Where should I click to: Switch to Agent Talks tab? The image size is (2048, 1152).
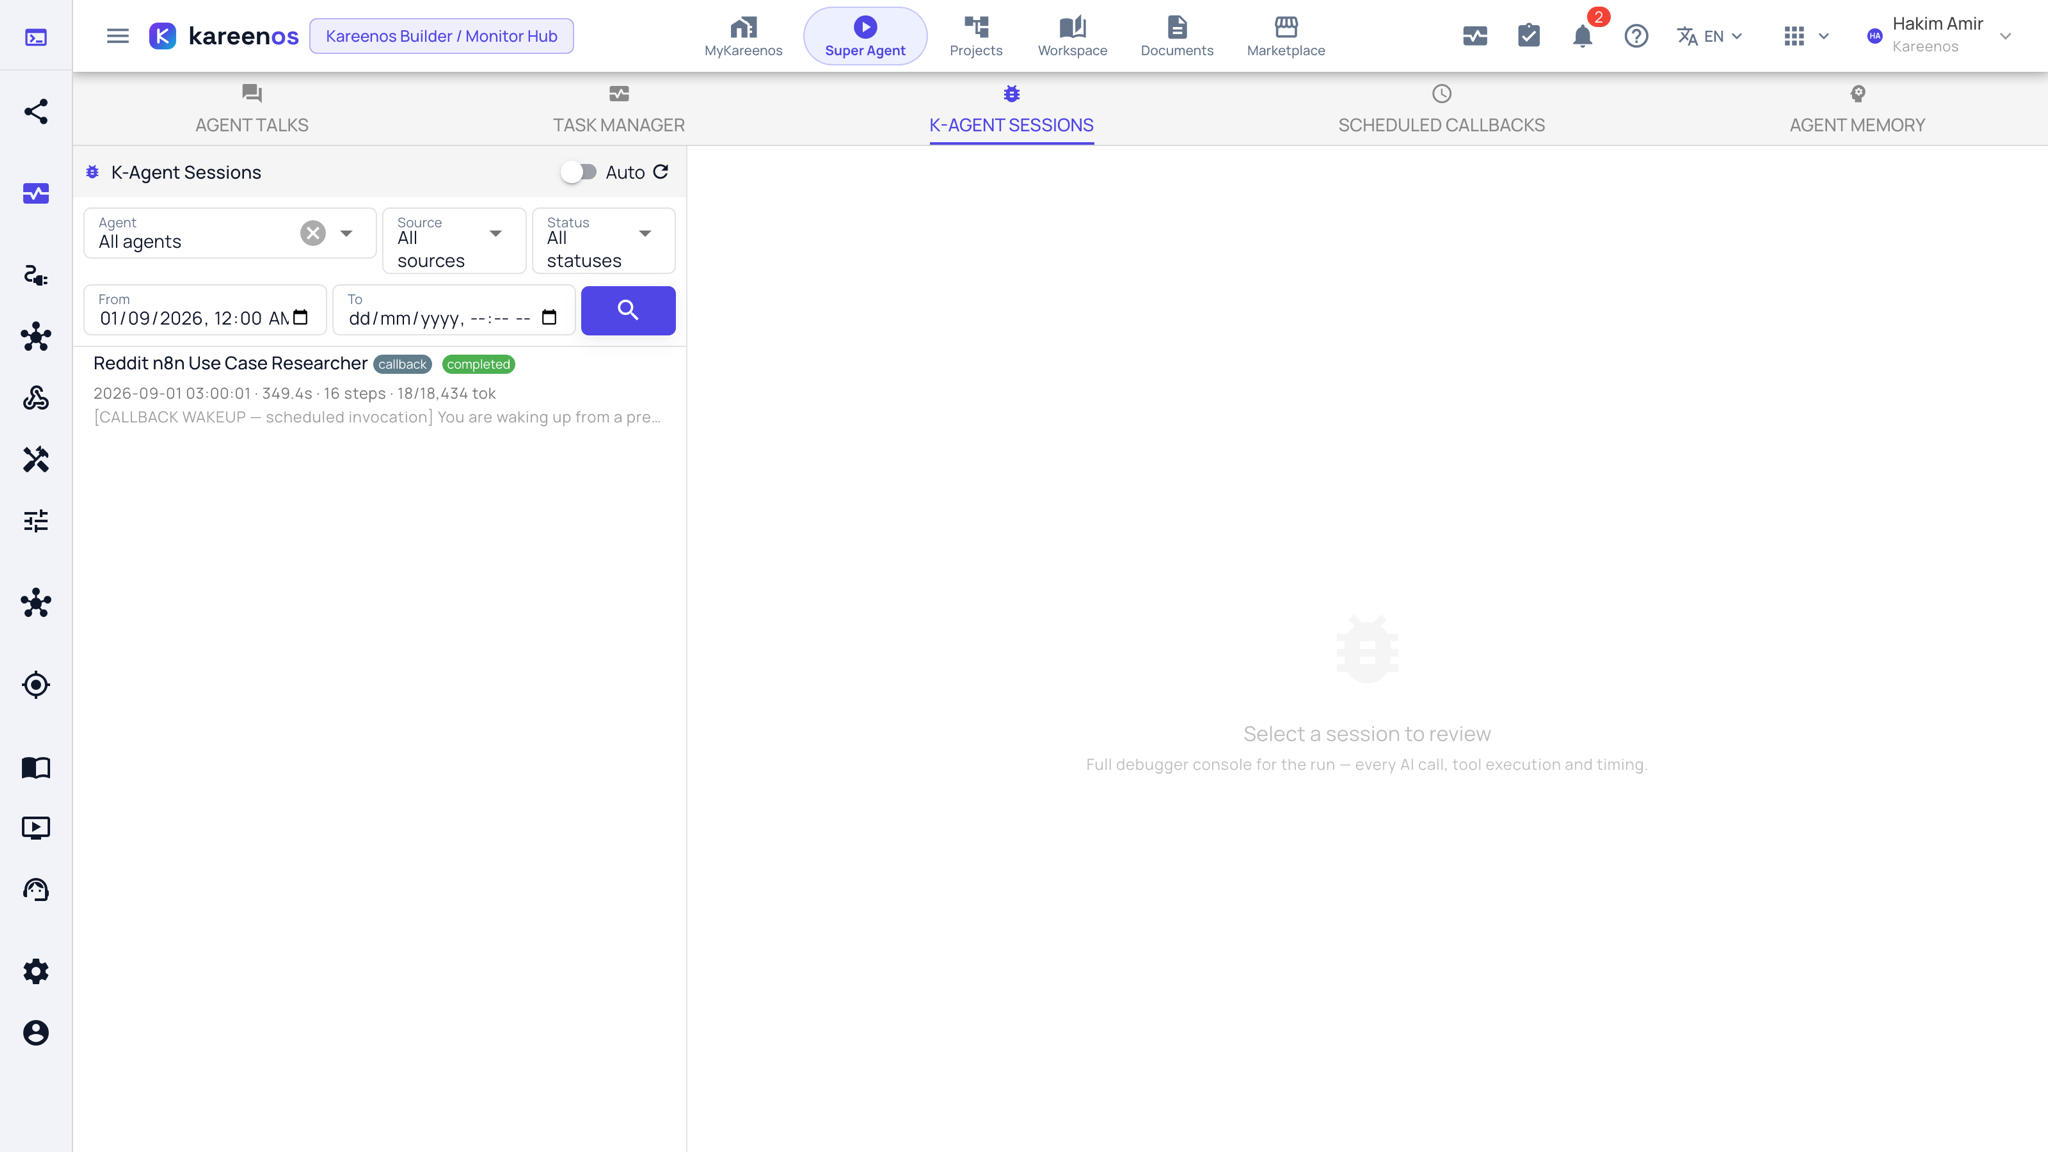click(252, 109)
